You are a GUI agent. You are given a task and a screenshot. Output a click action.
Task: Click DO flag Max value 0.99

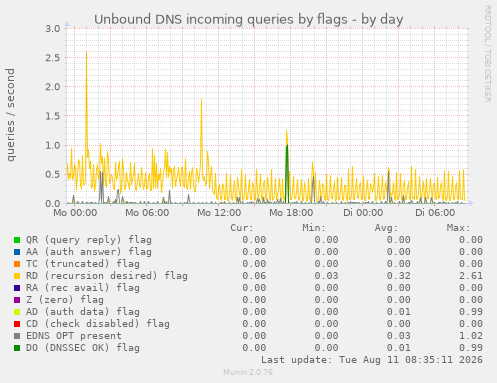pos(471,348)
